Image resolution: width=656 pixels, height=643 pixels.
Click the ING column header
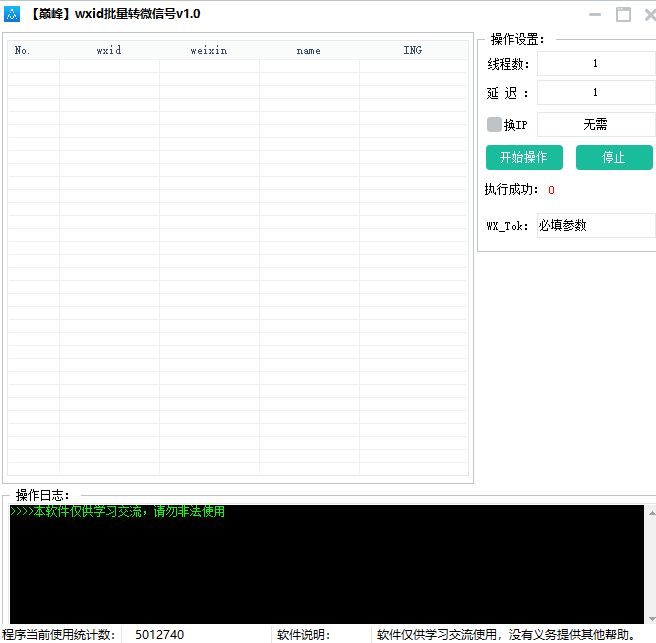pyautogui.click(x=412, y=50)
